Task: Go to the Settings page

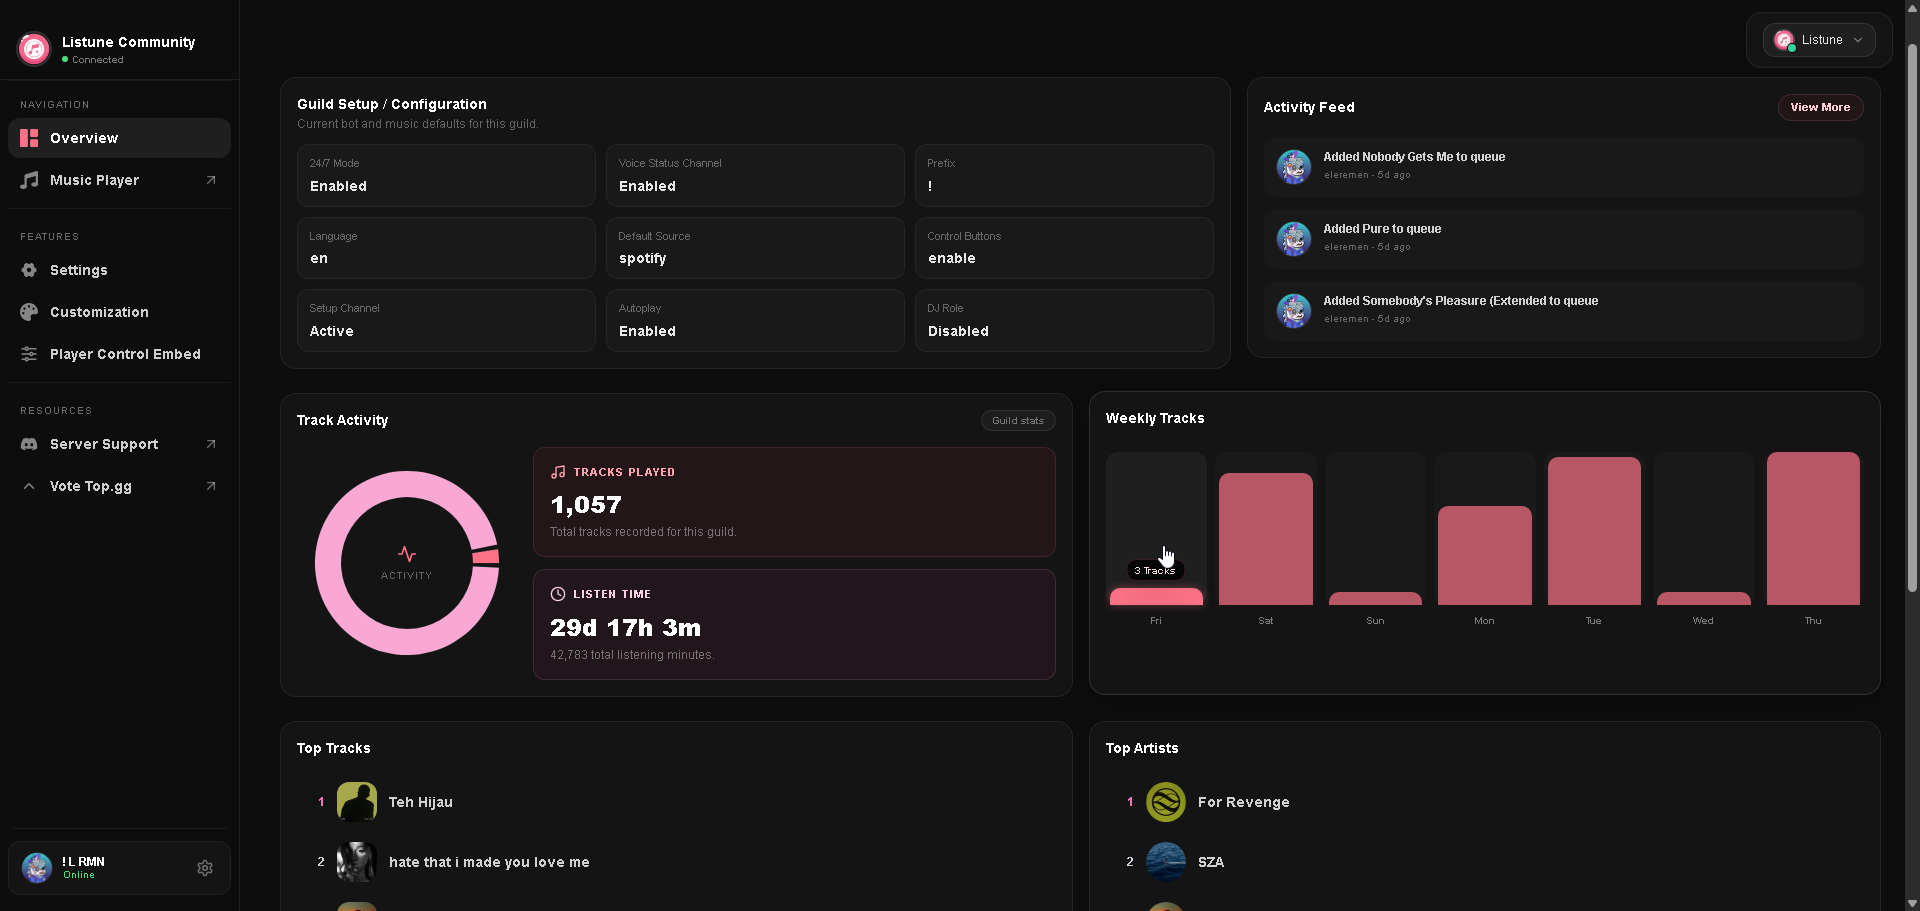Action: pos(119,270)
